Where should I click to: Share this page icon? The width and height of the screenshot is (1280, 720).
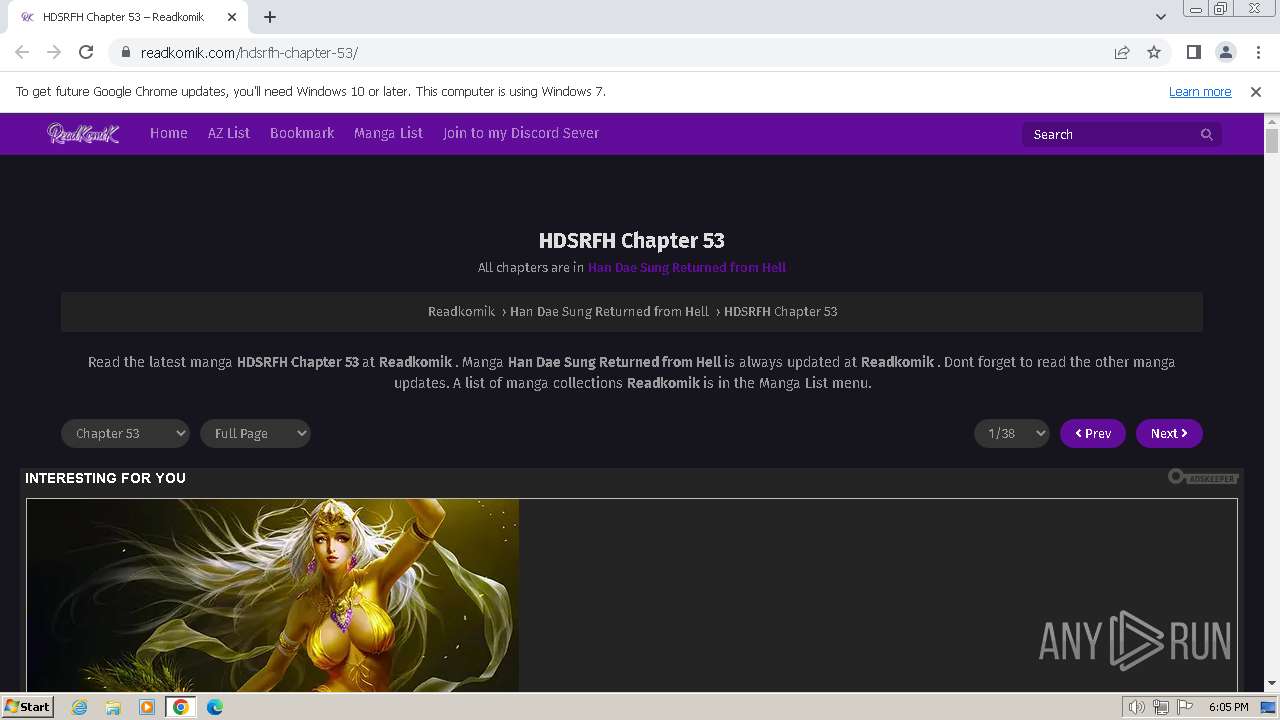tap(1122, 52)
